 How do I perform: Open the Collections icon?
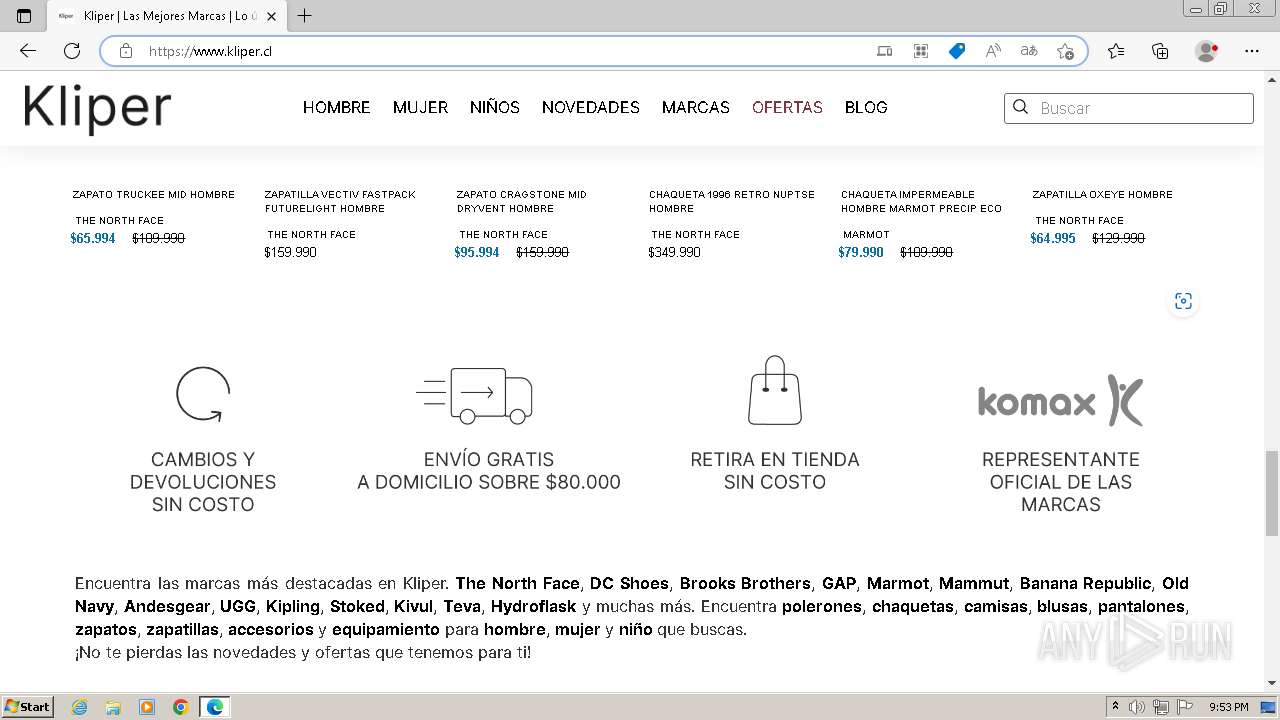pyautogui.click(x=1160, y=51)
